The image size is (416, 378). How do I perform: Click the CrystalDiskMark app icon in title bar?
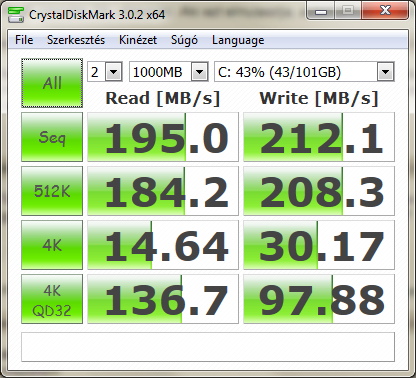[16, 14]
